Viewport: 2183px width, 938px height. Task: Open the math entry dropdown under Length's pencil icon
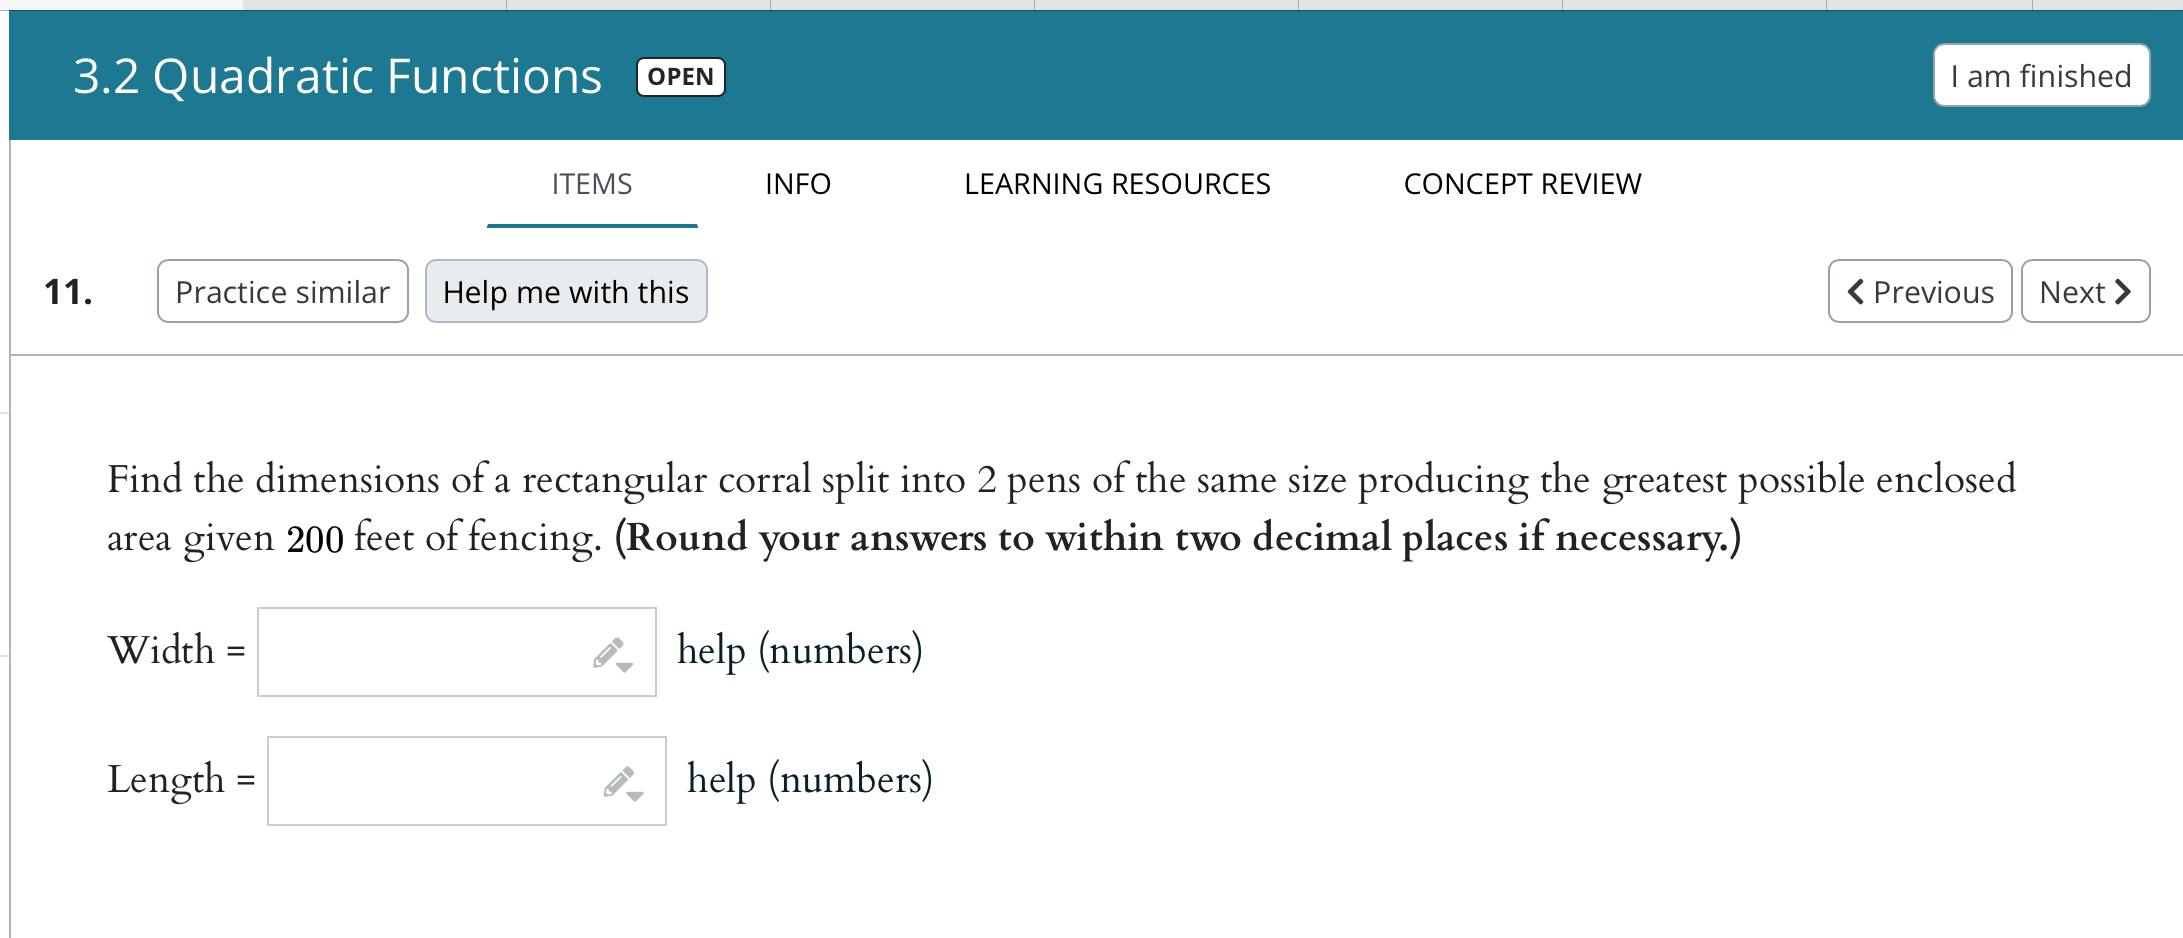point(634,796)
